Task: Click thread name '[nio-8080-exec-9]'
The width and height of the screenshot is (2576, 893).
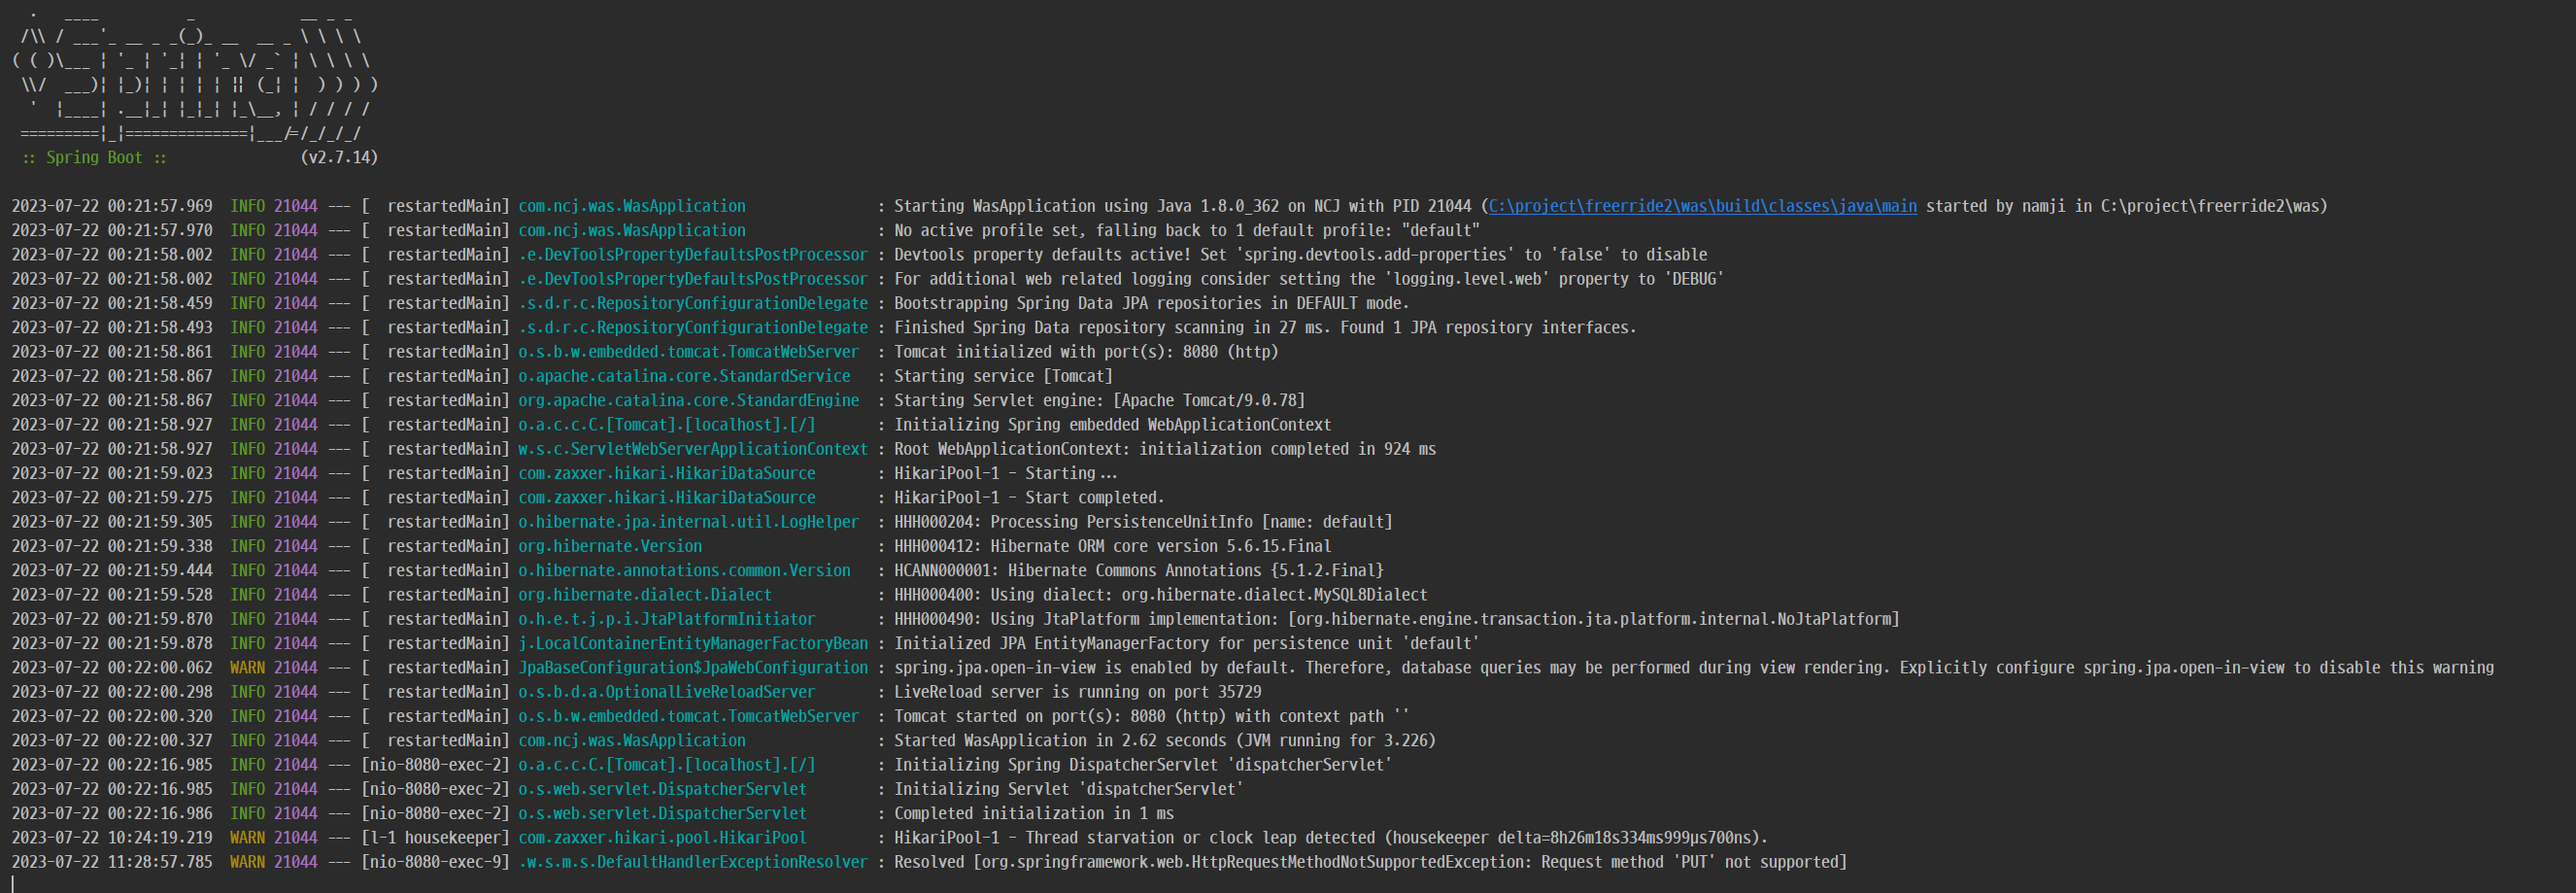Action: pos(435,862)
